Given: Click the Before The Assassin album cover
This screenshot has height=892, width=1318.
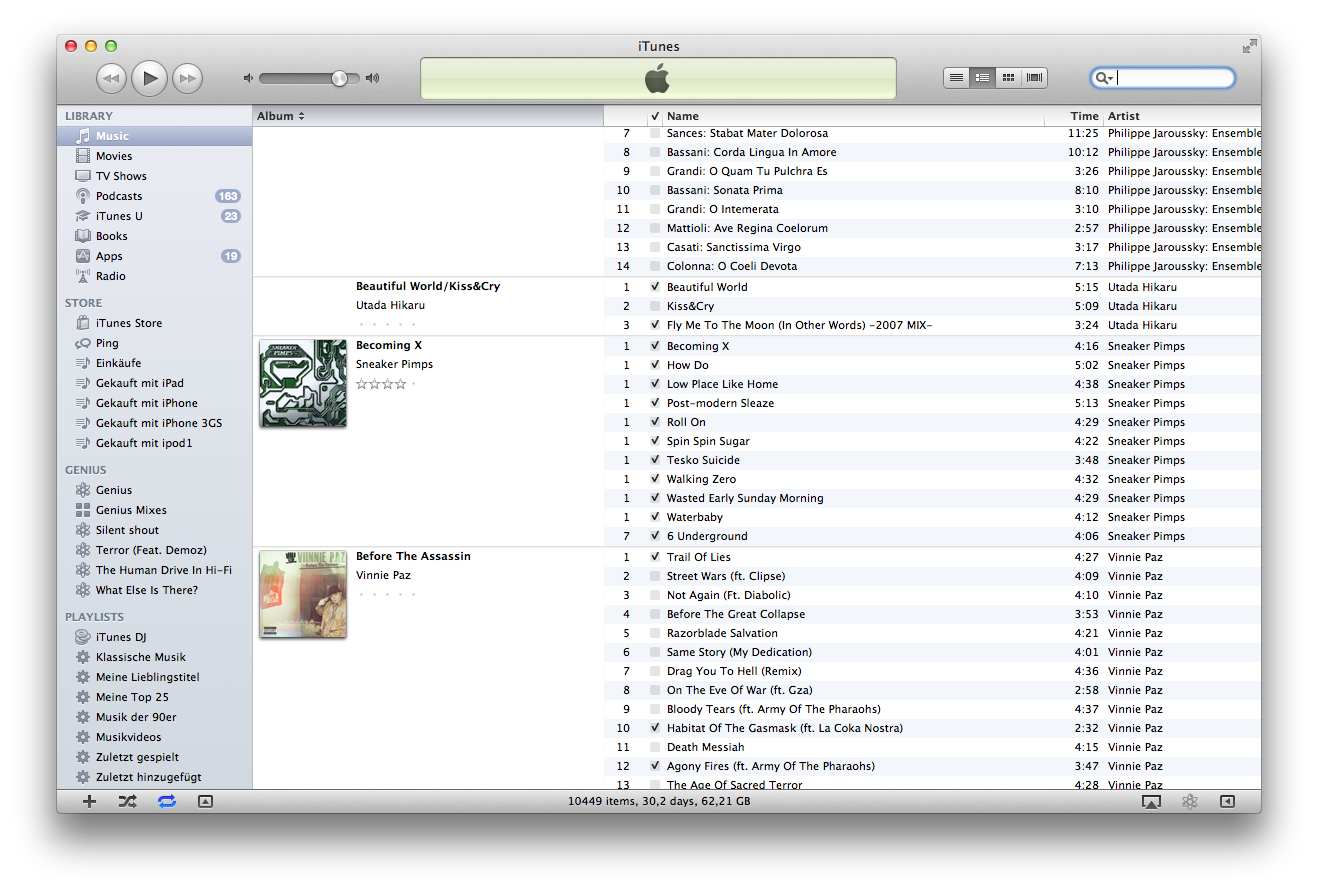Looking at the screenshot, I should (x=303, y=594).
